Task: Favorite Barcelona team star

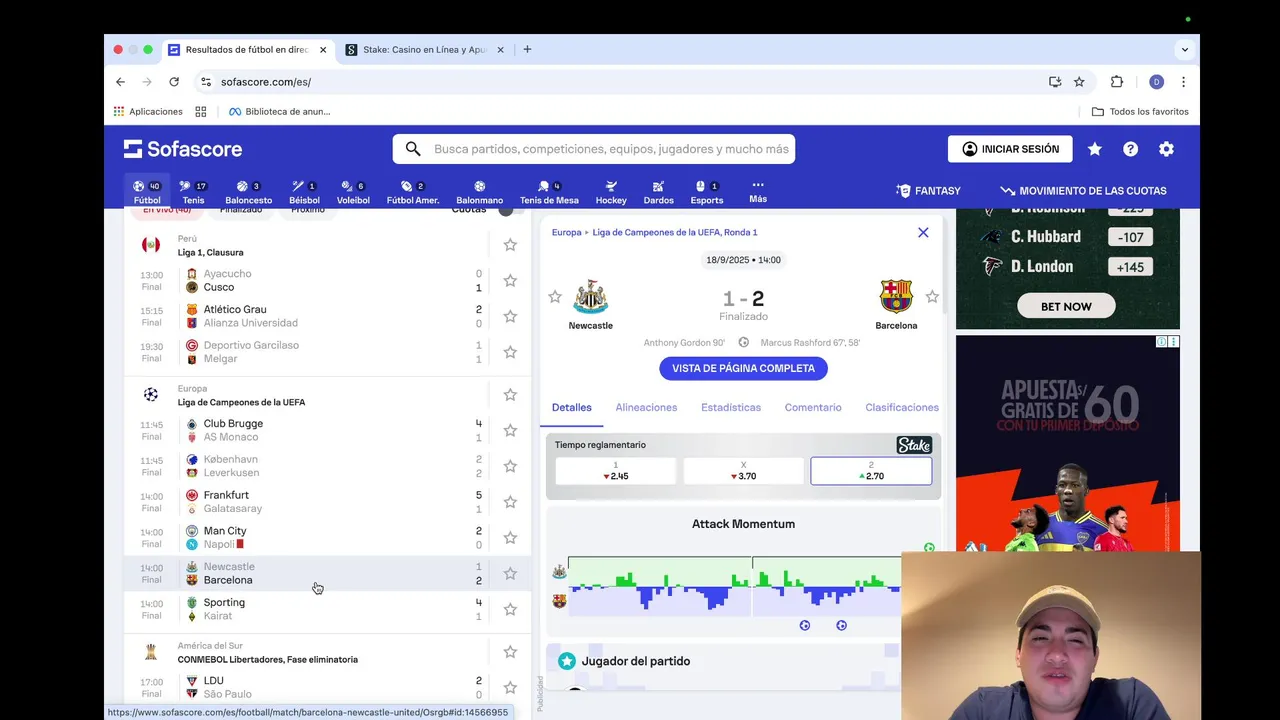Action: 932,297
